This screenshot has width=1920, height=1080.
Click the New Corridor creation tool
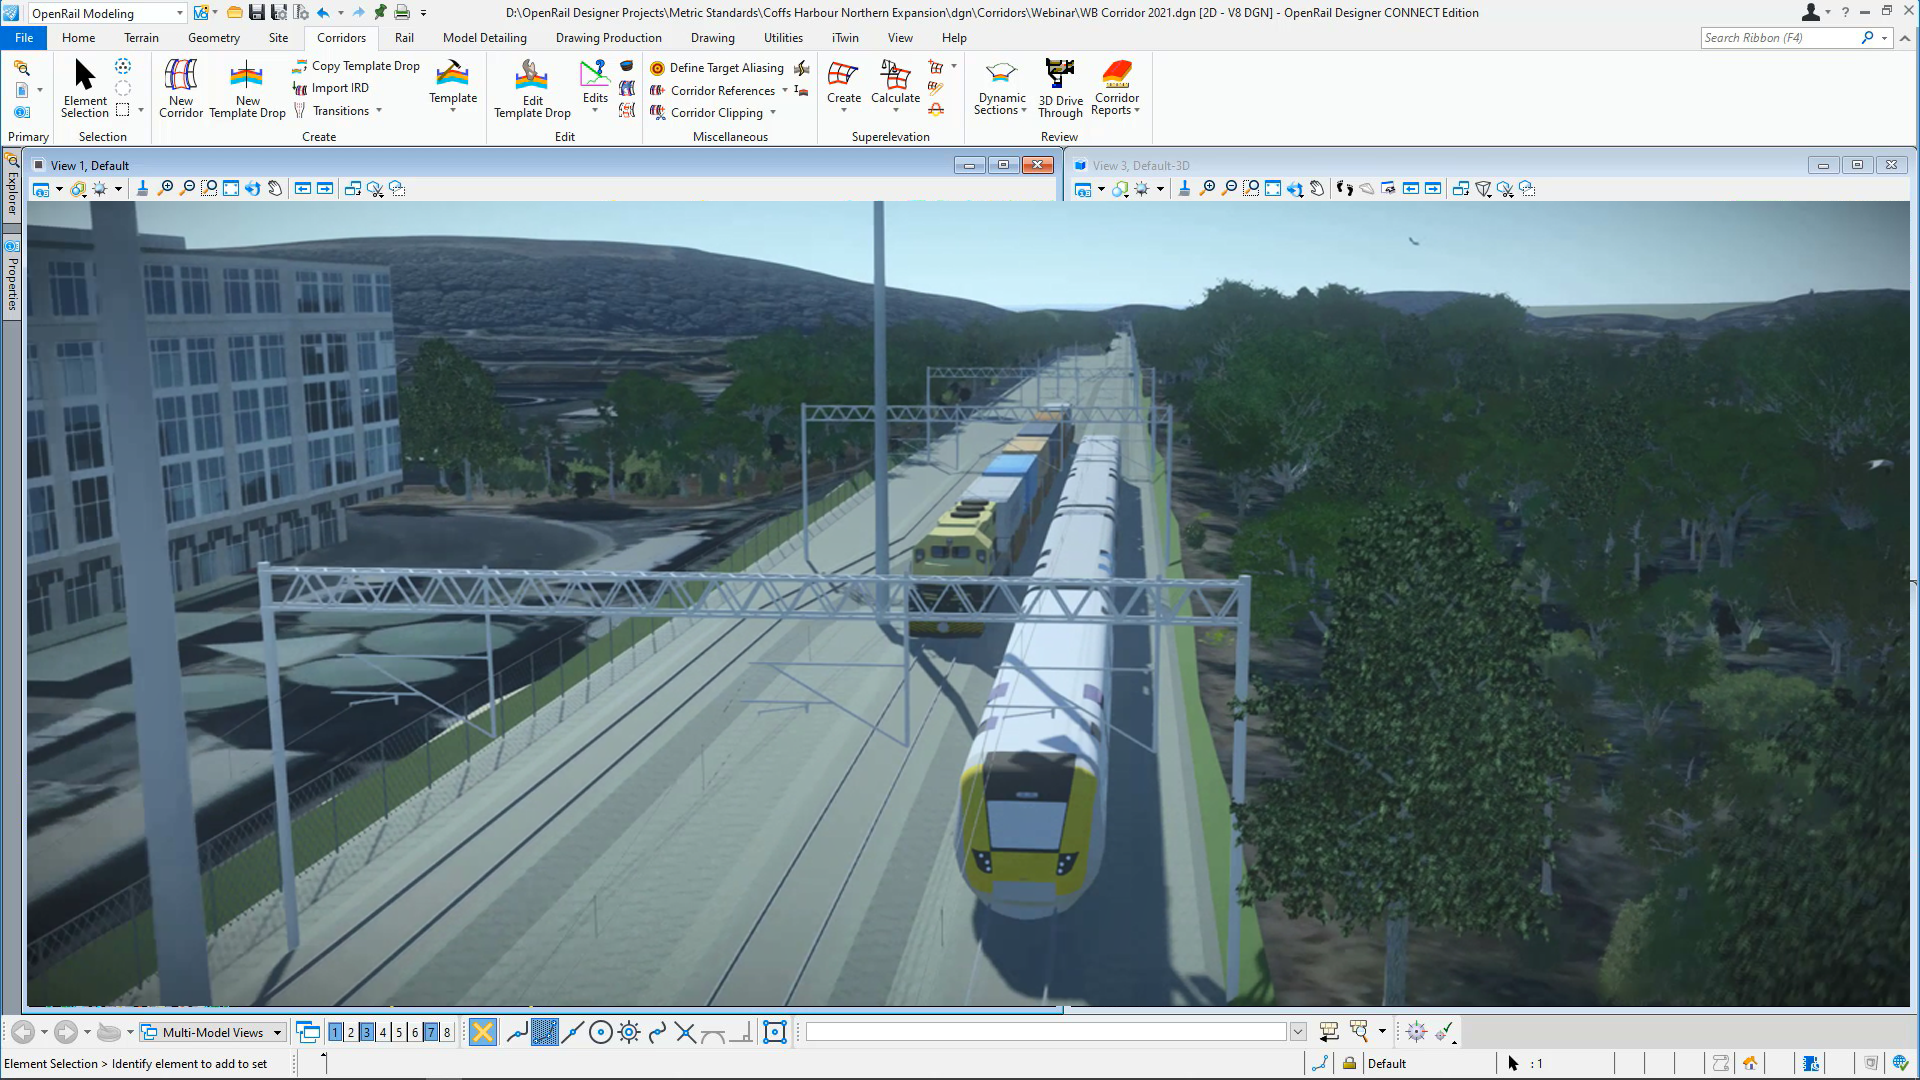click(x=179, y=86)
